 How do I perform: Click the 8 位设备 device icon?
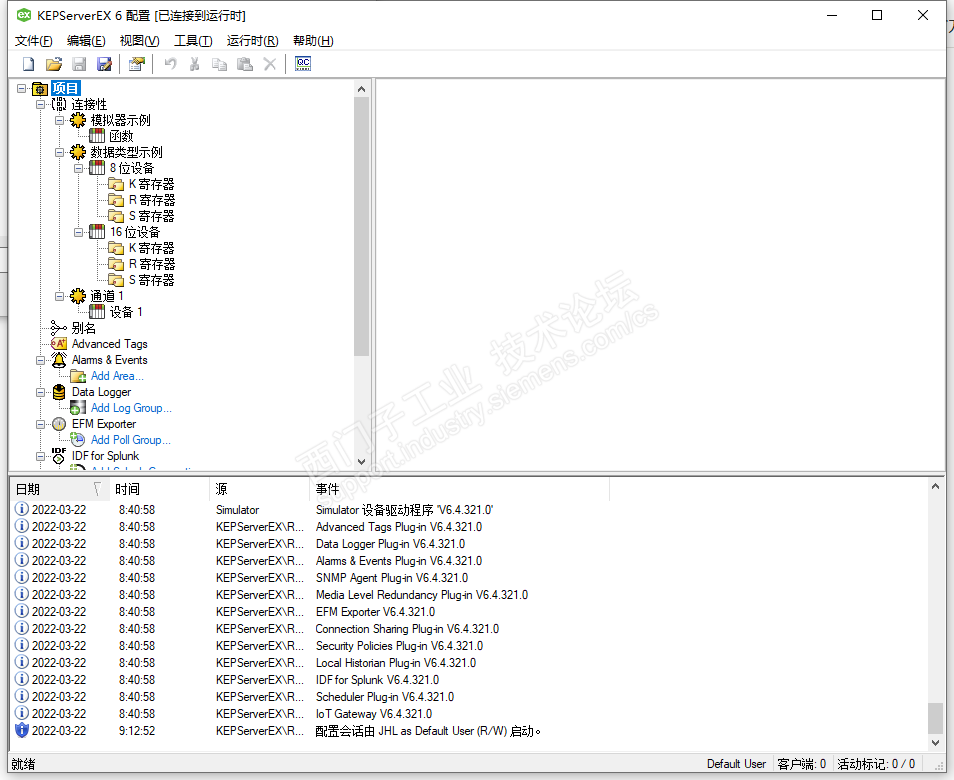click(97, 168)
